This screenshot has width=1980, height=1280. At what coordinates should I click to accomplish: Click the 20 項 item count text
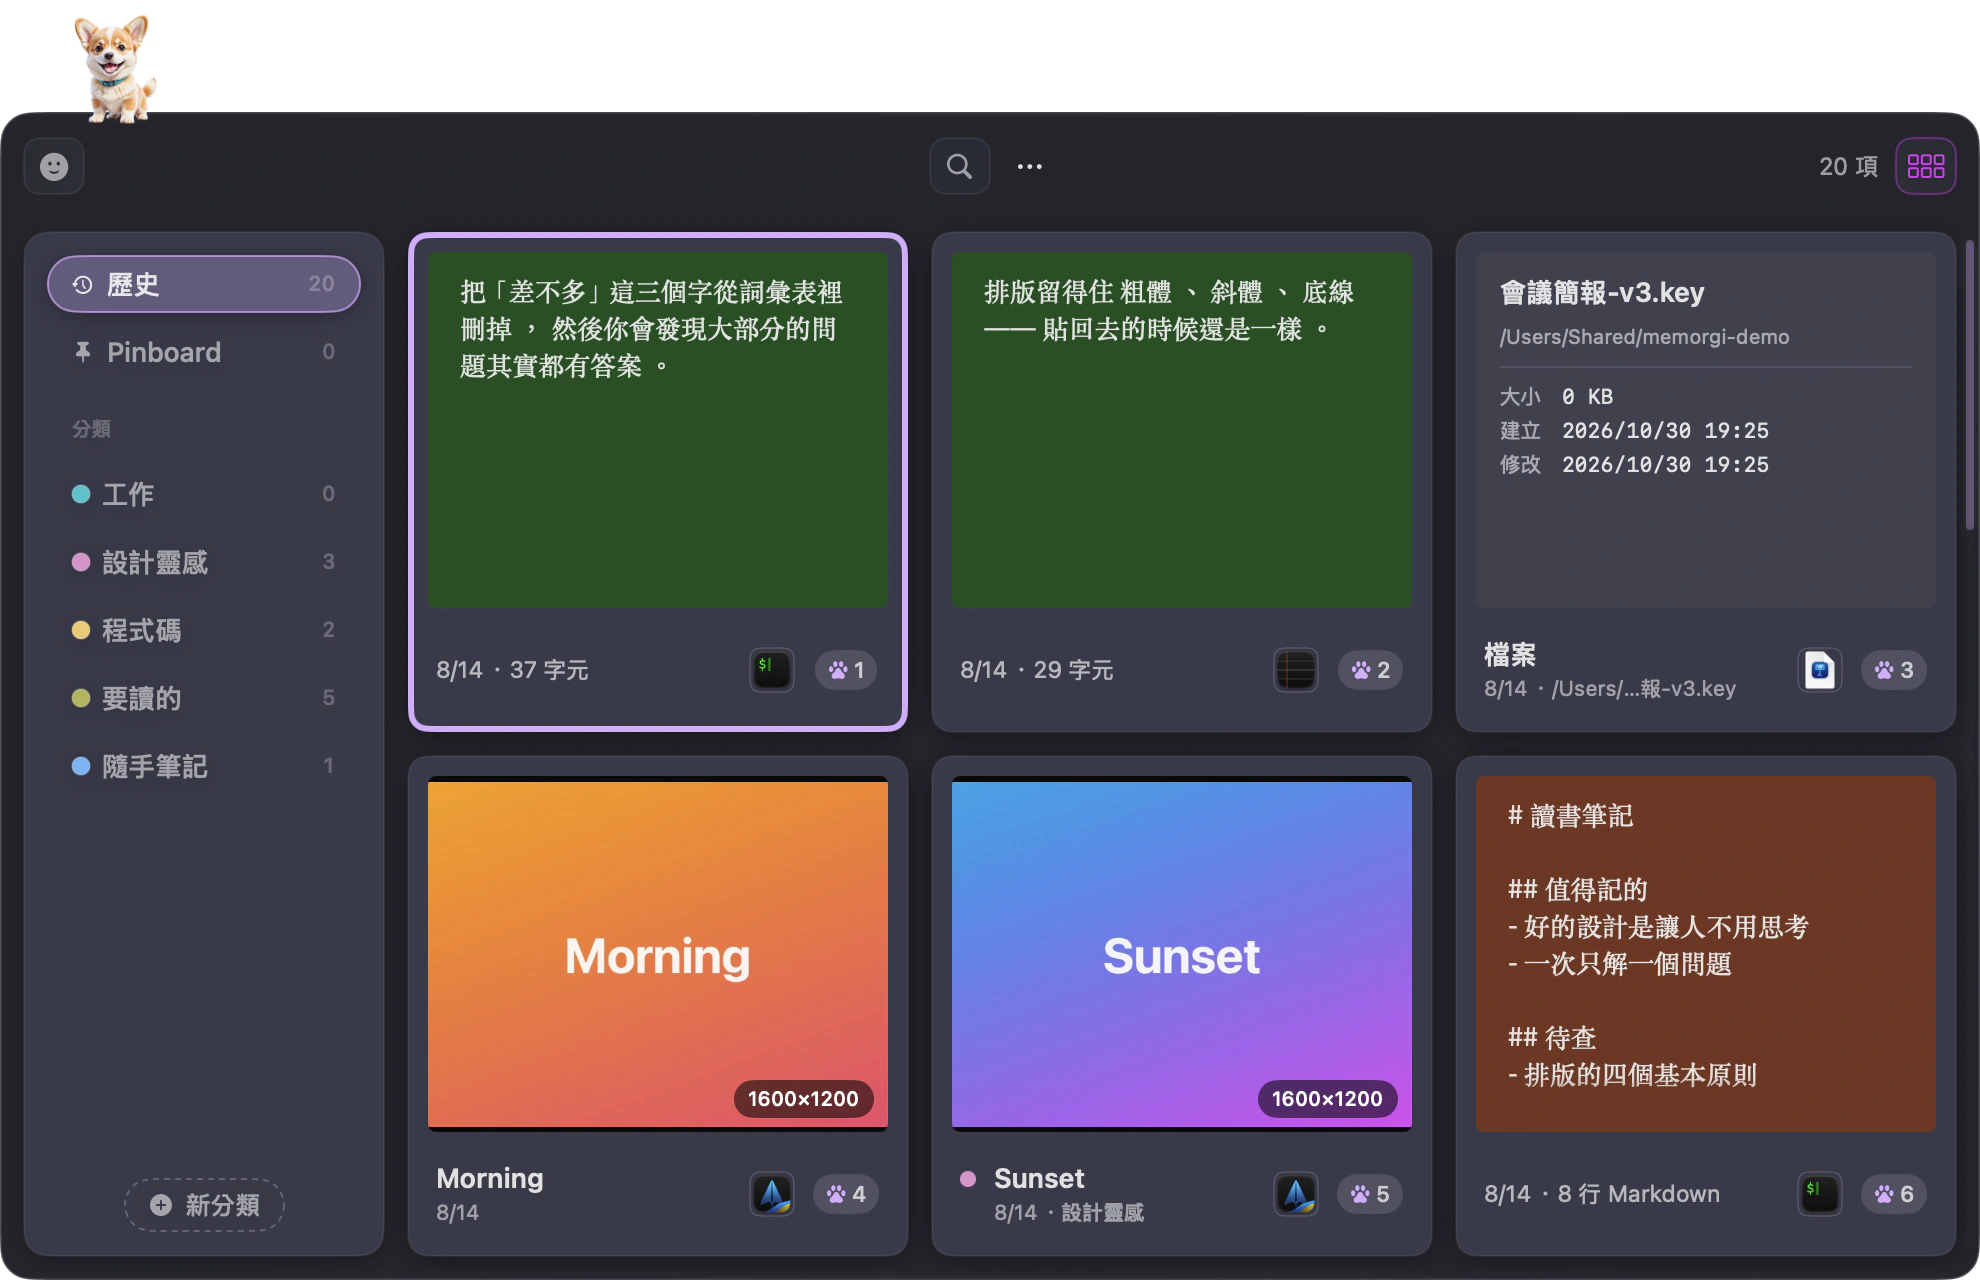pos(1848,166)
